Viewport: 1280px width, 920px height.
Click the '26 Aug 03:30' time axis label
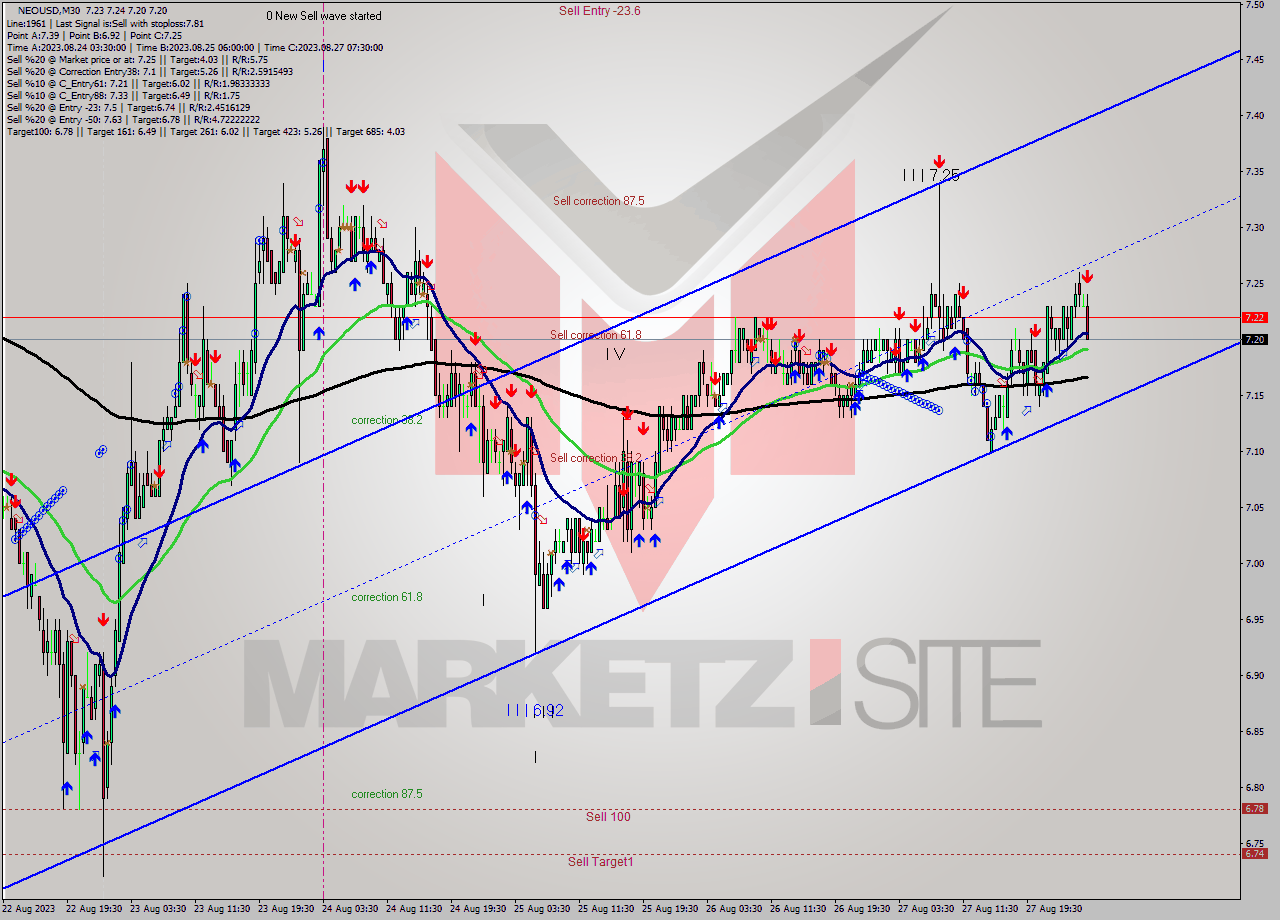pos(734,909)
